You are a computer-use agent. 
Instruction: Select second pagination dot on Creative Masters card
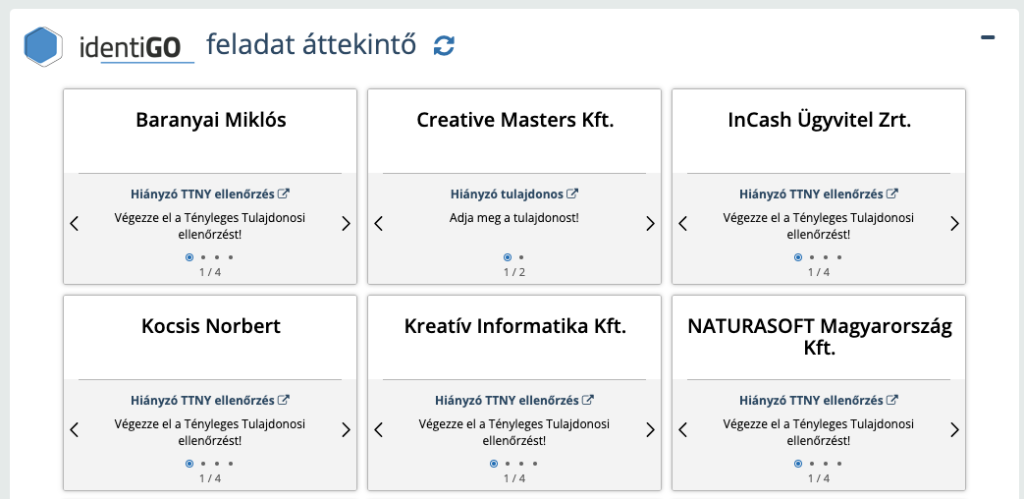point(521,257)
